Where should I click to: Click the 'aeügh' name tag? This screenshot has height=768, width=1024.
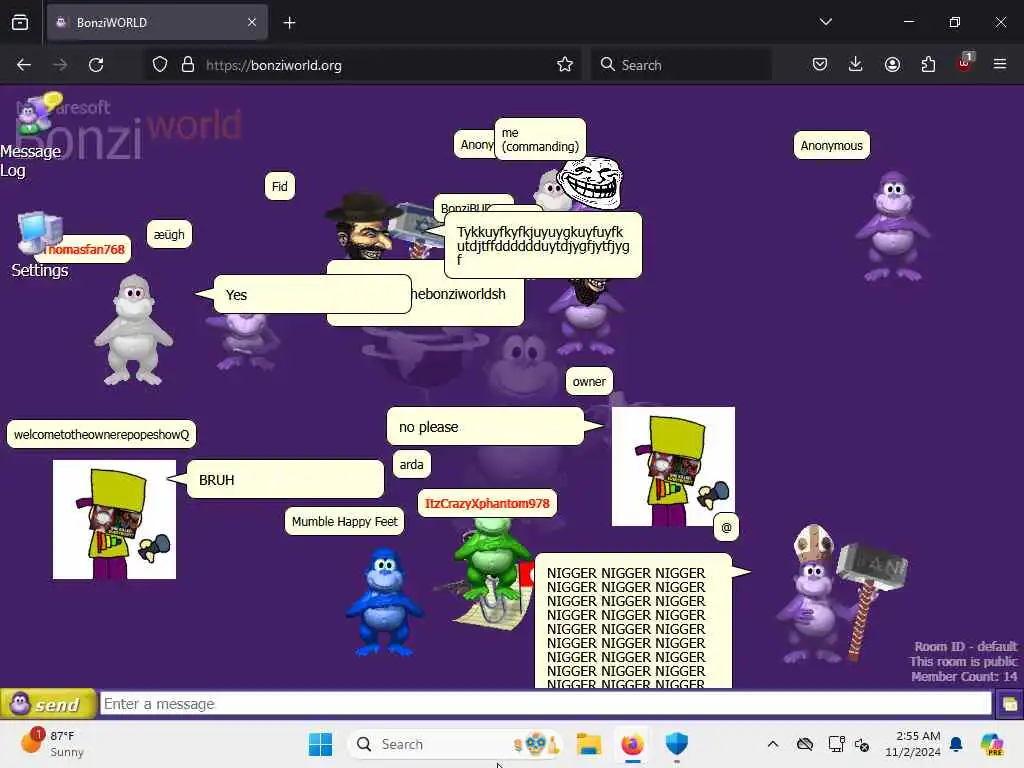click(169, 234)
